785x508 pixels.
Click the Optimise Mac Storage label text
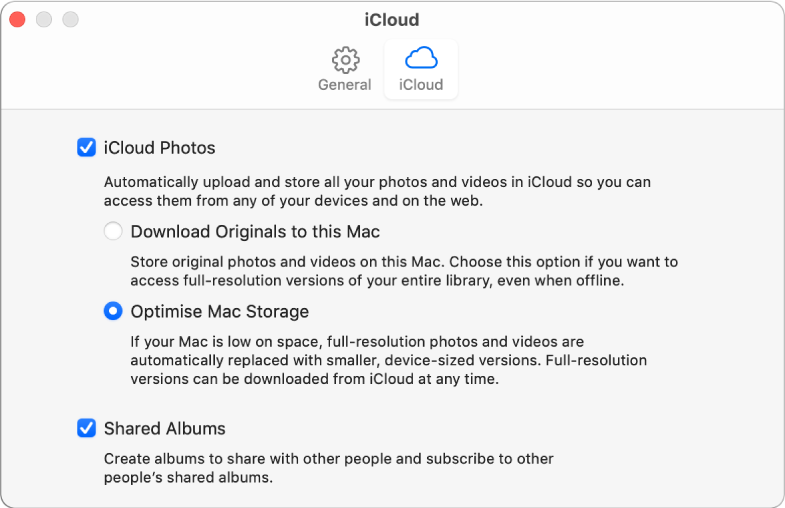click(x=220, y=311)
